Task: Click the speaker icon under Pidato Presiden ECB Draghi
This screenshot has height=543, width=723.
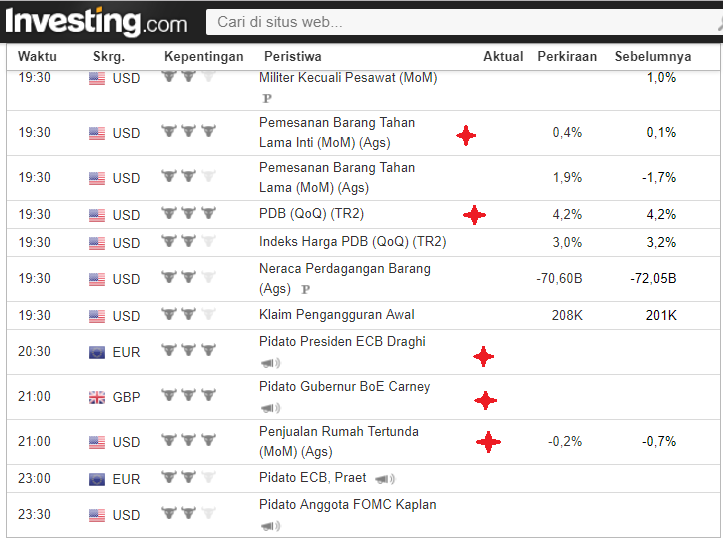Action: click(x=270, y=363)
